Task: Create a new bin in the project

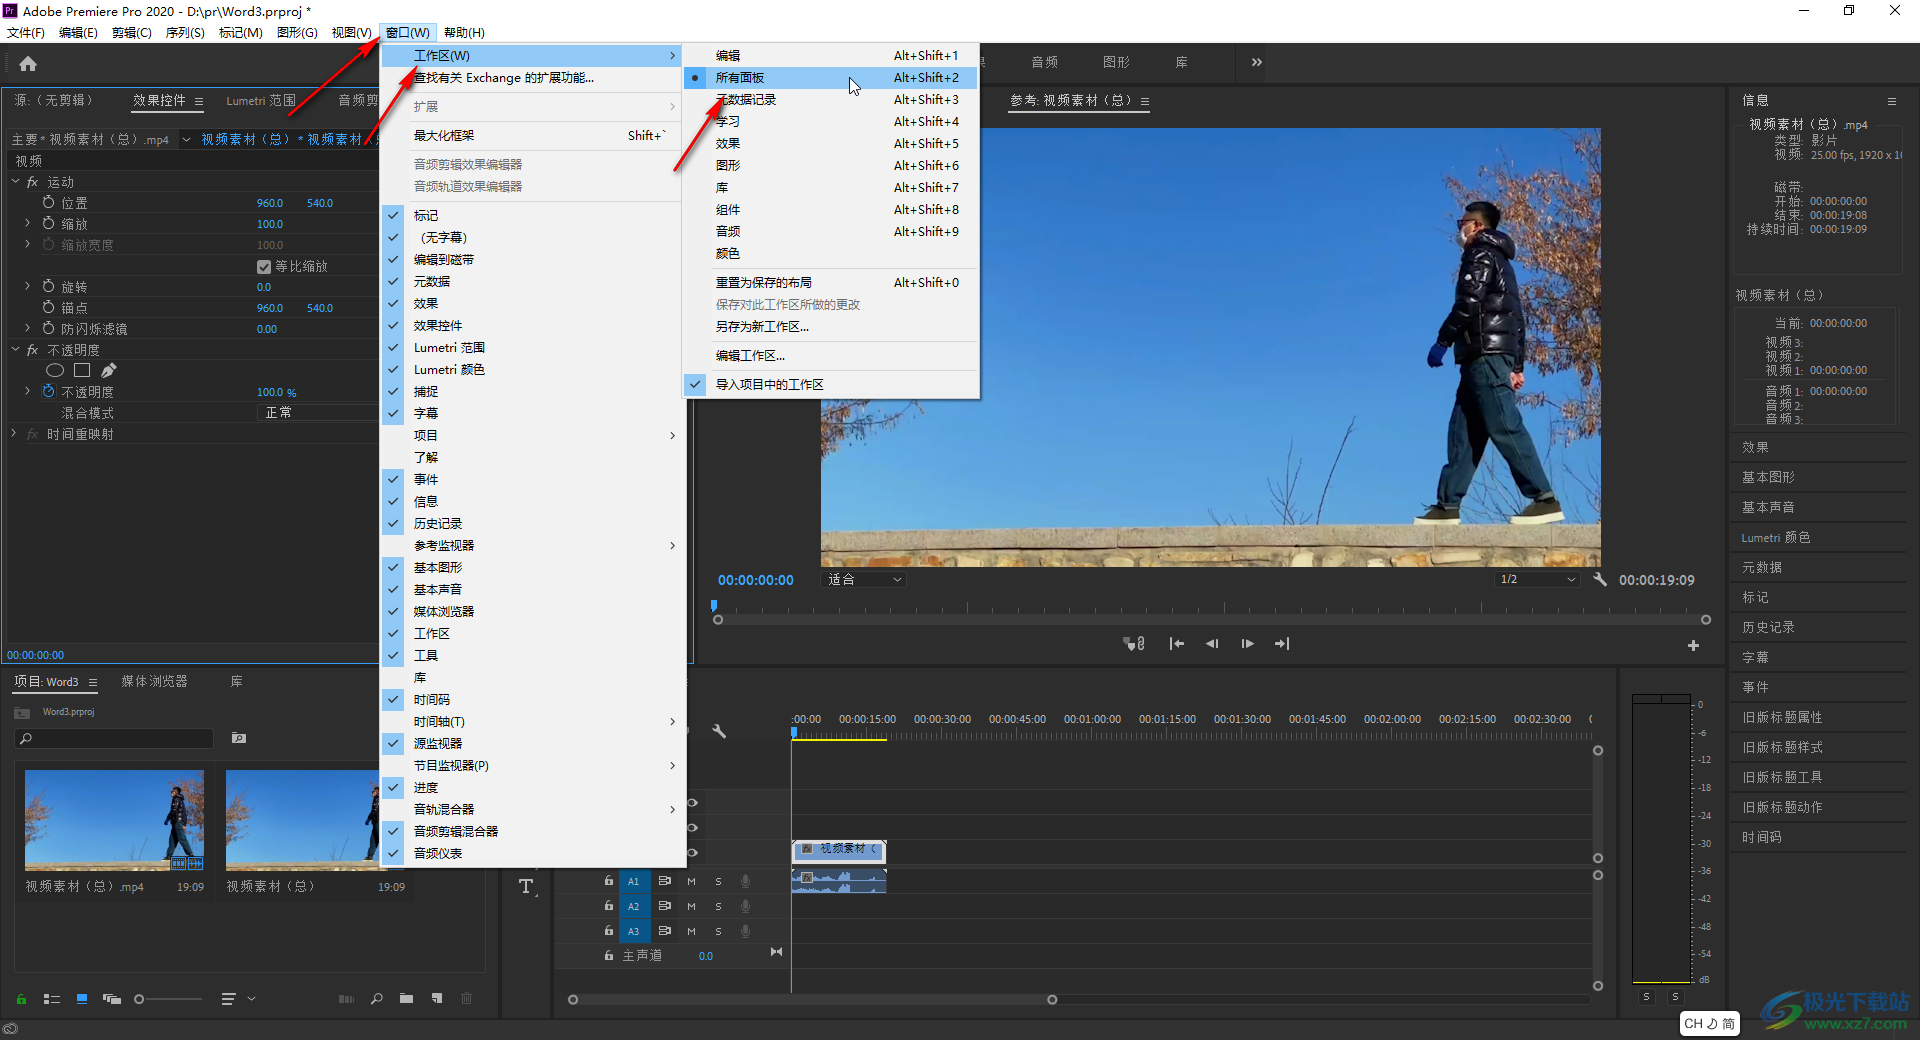Action: click(406, 999)
